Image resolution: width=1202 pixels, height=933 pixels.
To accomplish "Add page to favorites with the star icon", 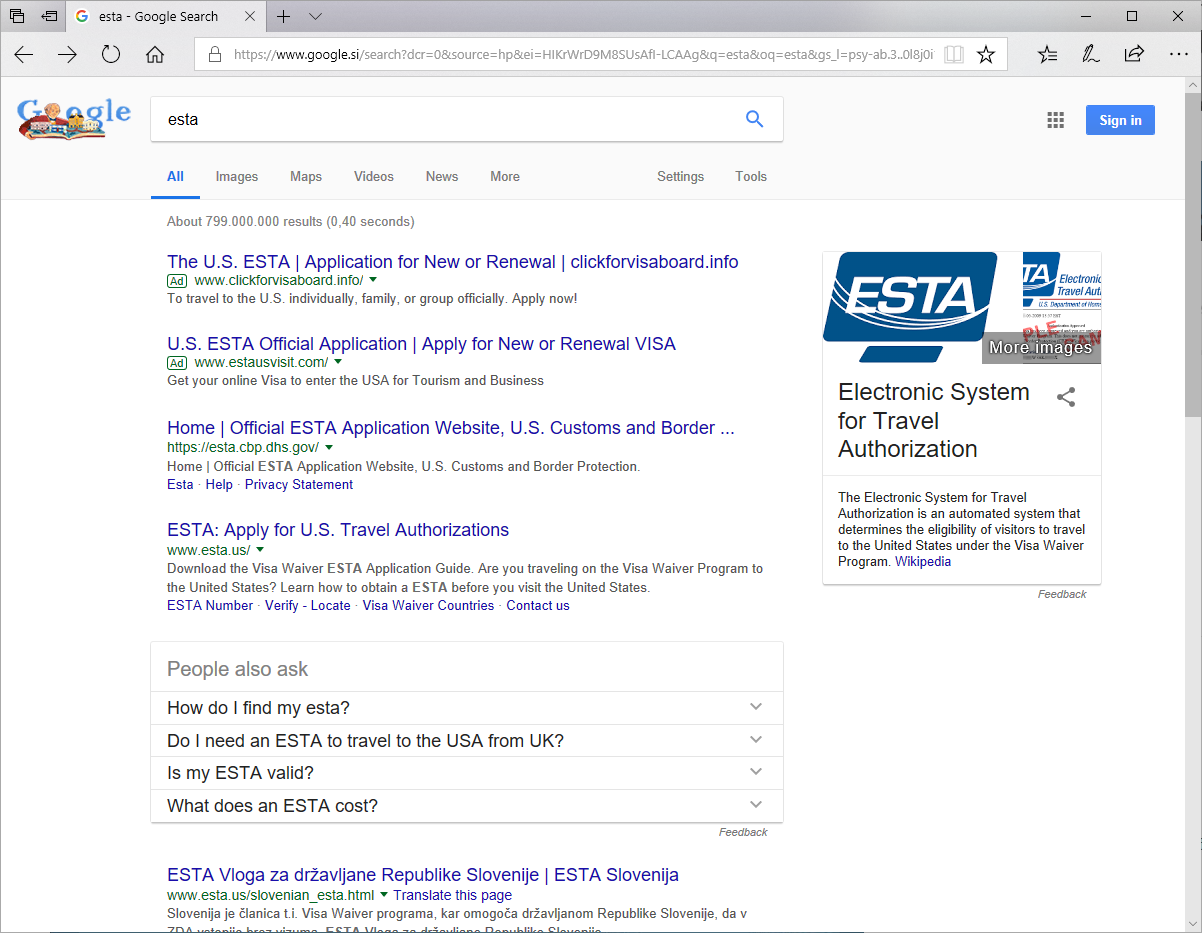I will [x=986, y=55].
